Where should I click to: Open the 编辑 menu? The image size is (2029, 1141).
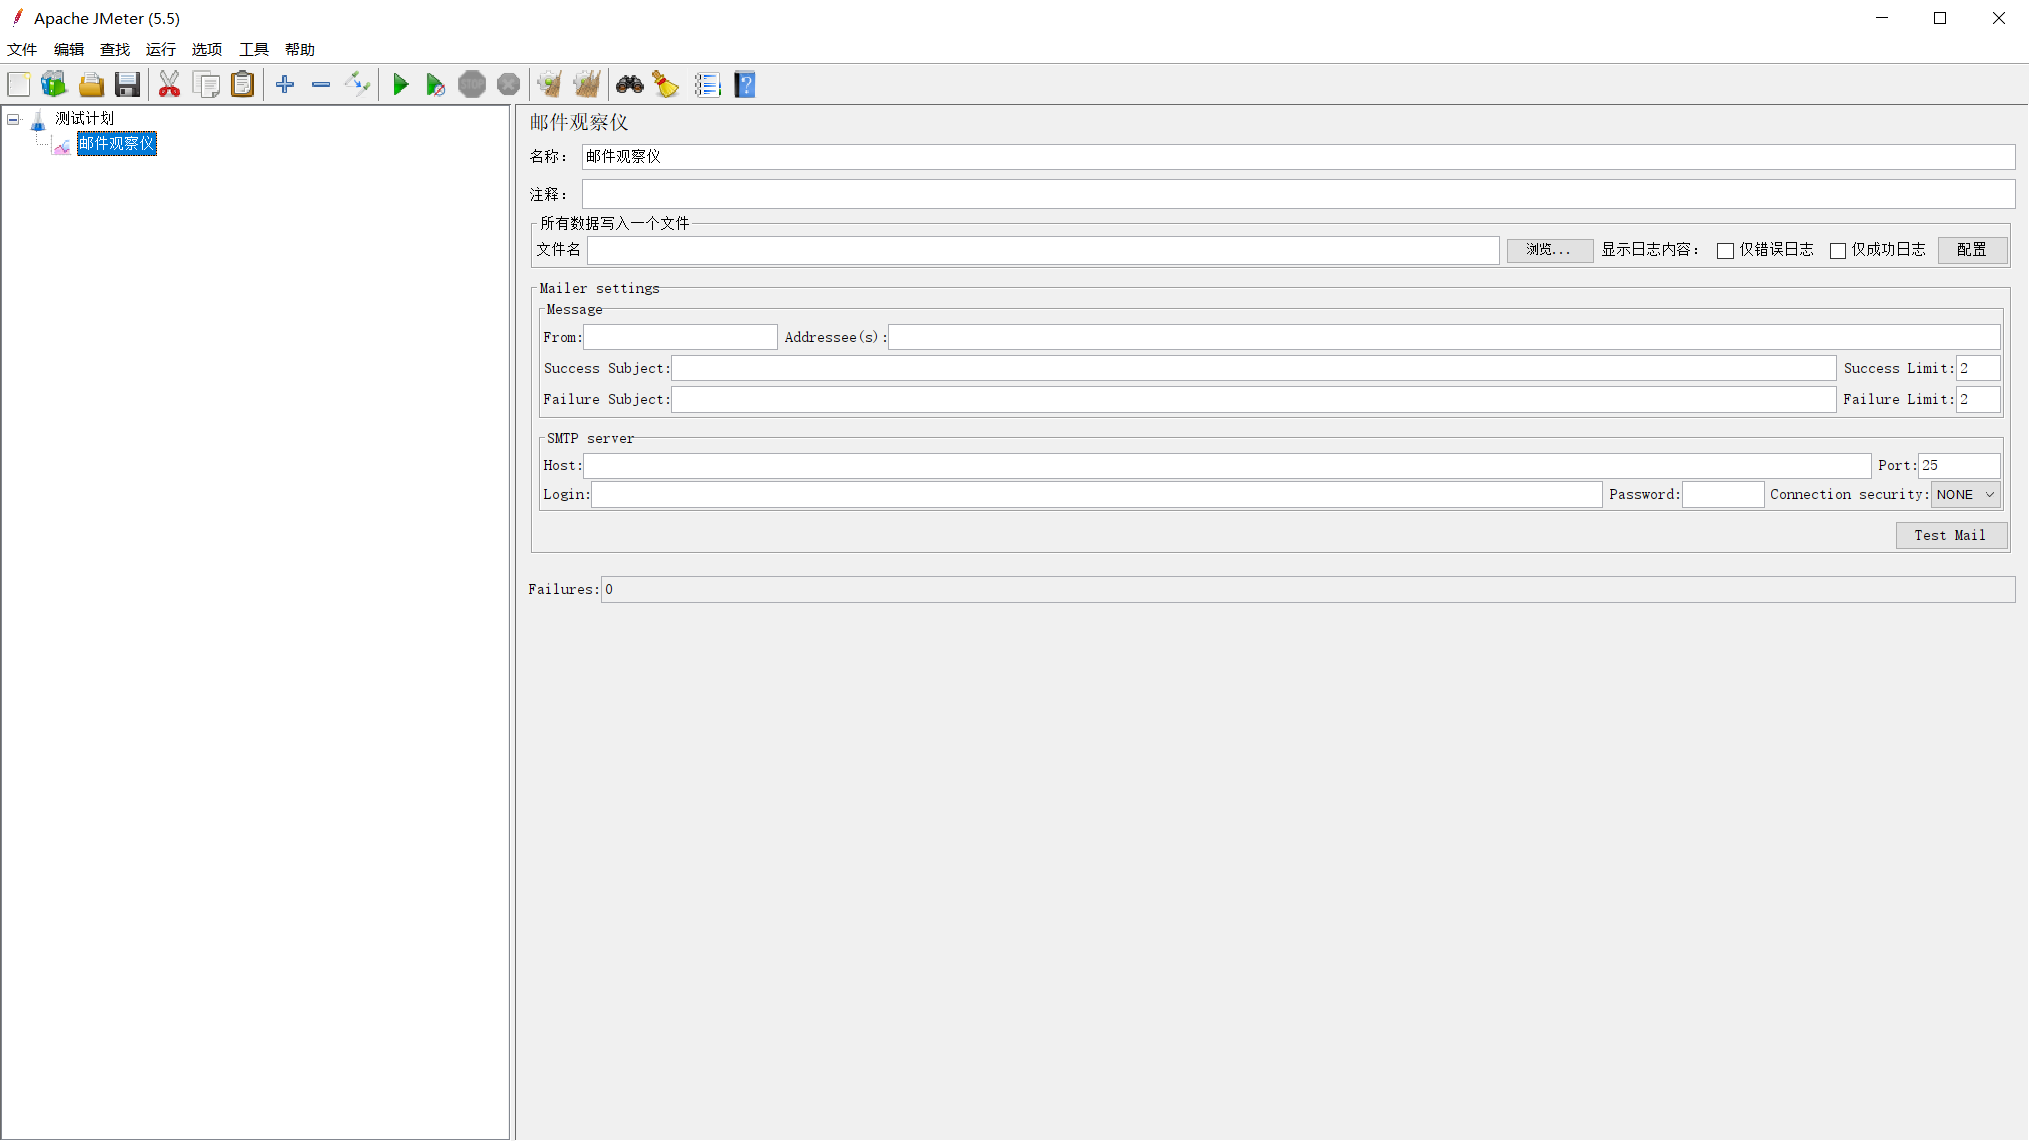point(69,50)
